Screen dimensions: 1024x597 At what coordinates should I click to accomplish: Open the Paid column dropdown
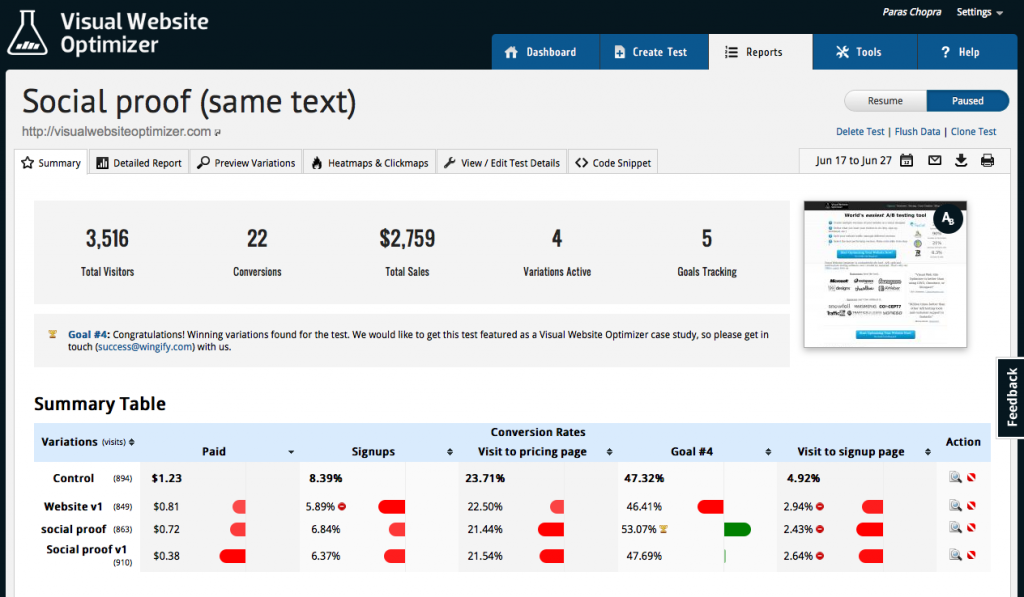(291, 452)
